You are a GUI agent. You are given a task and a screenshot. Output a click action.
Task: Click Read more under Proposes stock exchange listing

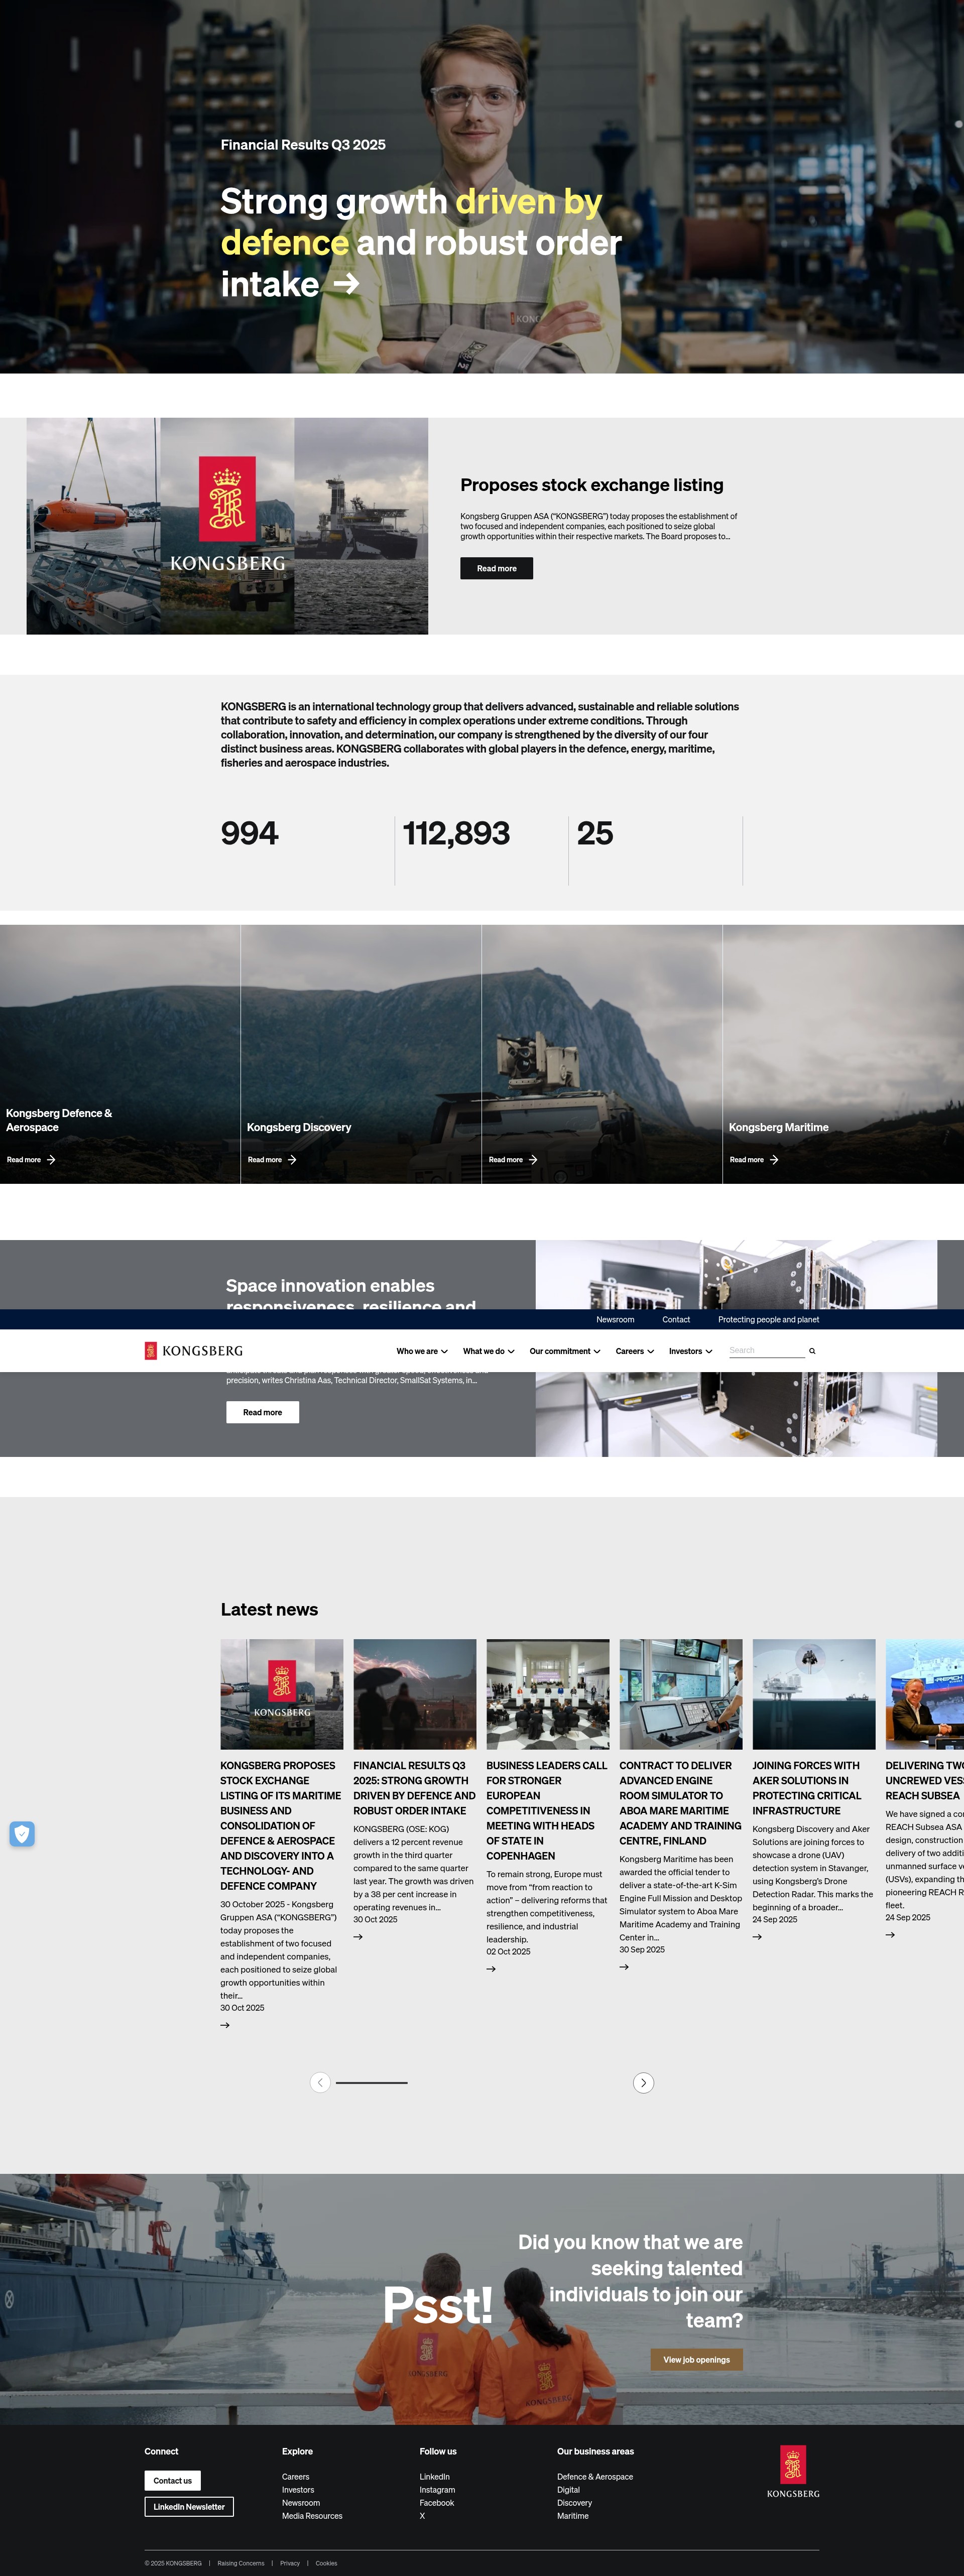[x=497, y=568]
